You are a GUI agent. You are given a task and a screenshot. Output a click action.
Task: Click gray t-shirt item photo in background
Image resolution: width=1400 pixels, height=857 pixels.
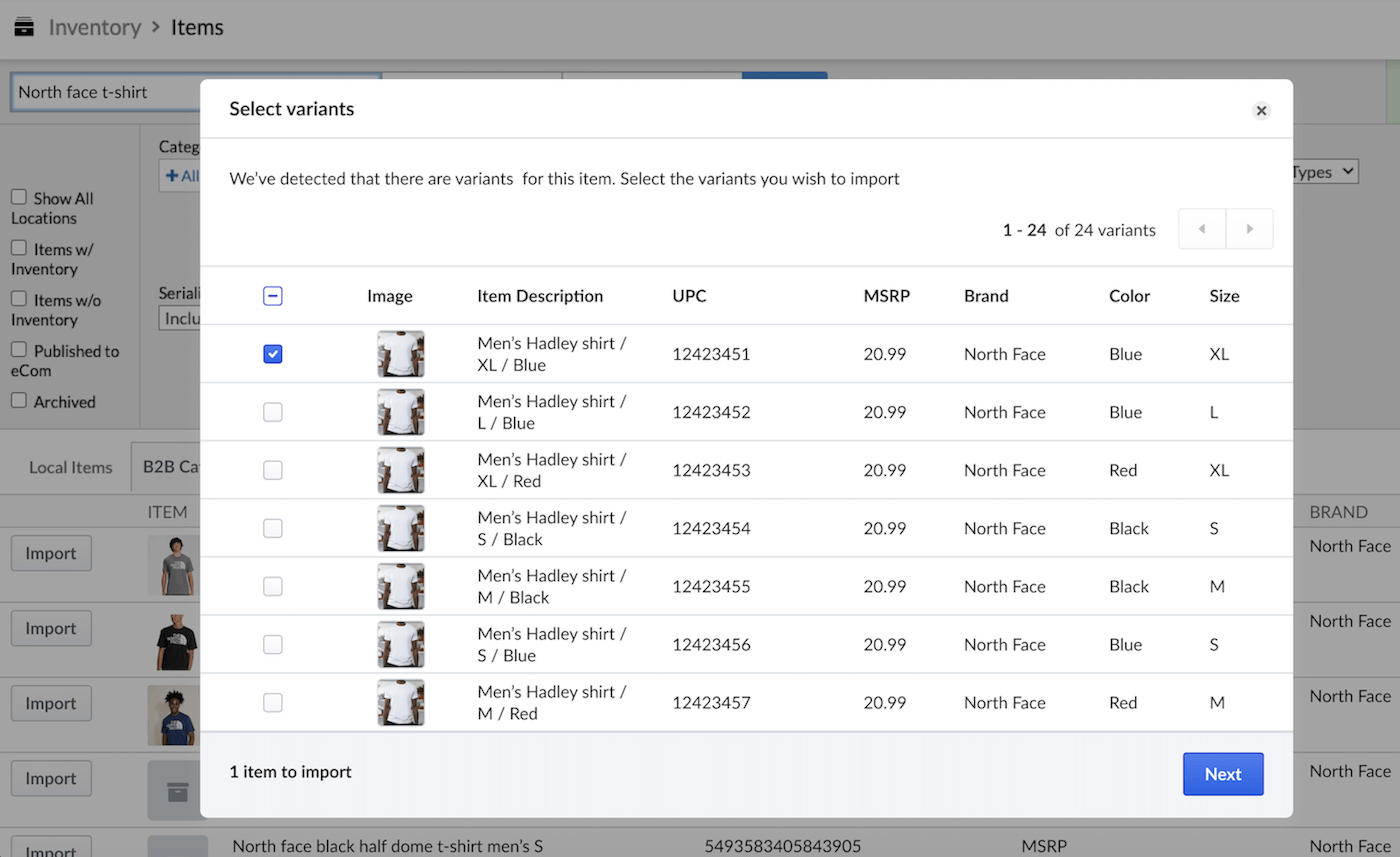175,565
